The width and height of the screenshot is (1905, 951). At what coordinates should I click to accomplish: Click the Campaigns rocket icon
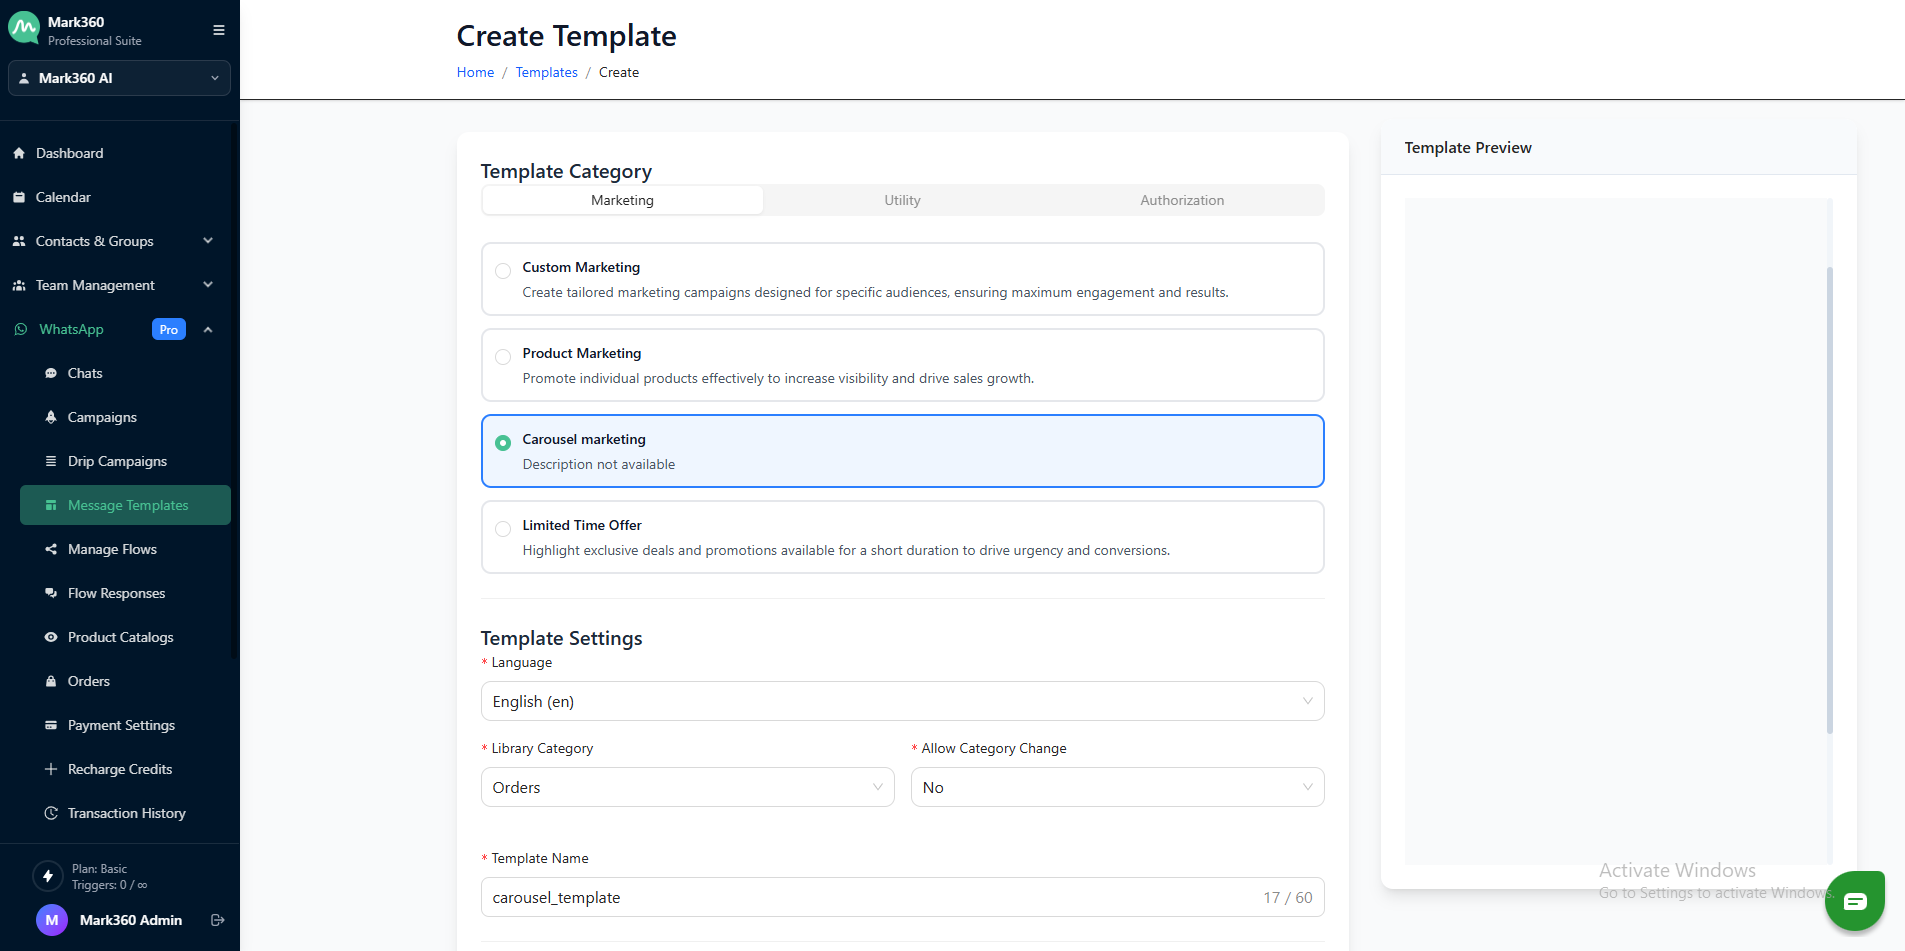[x=51, y=417]
